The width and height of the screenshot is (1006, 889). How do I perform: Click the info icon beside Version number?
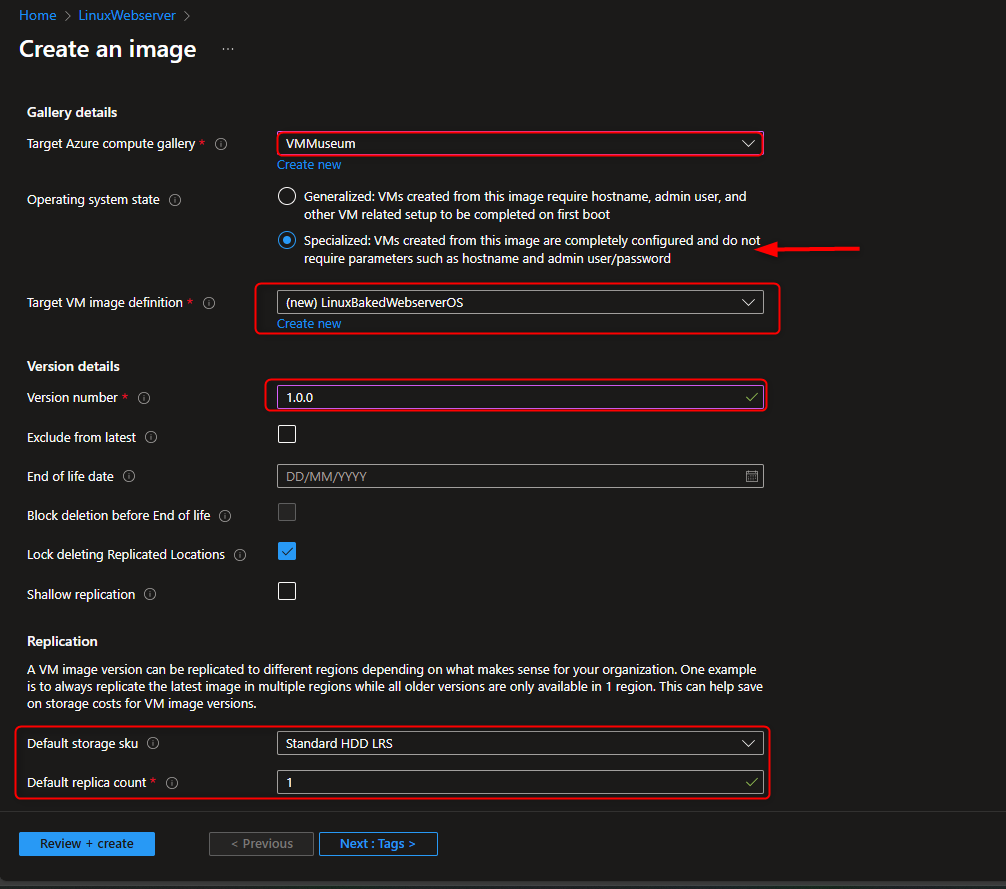[x=143, y=397]
